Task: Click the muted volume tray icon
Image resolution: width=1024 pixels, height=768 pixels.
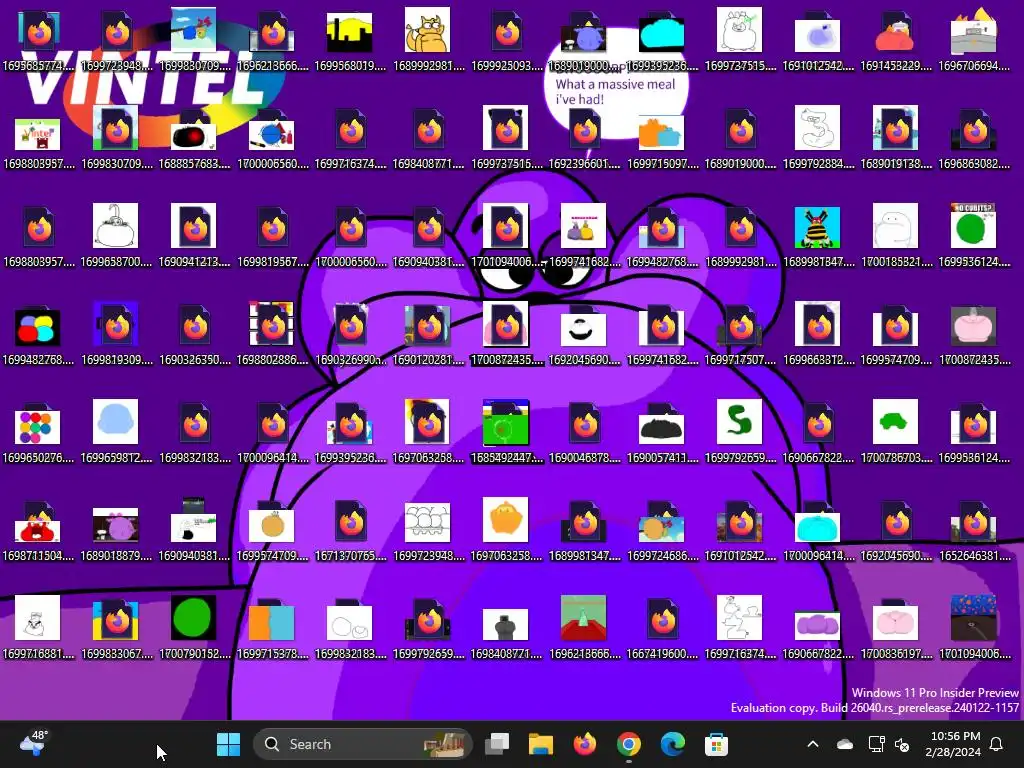Action: point(902,744)
